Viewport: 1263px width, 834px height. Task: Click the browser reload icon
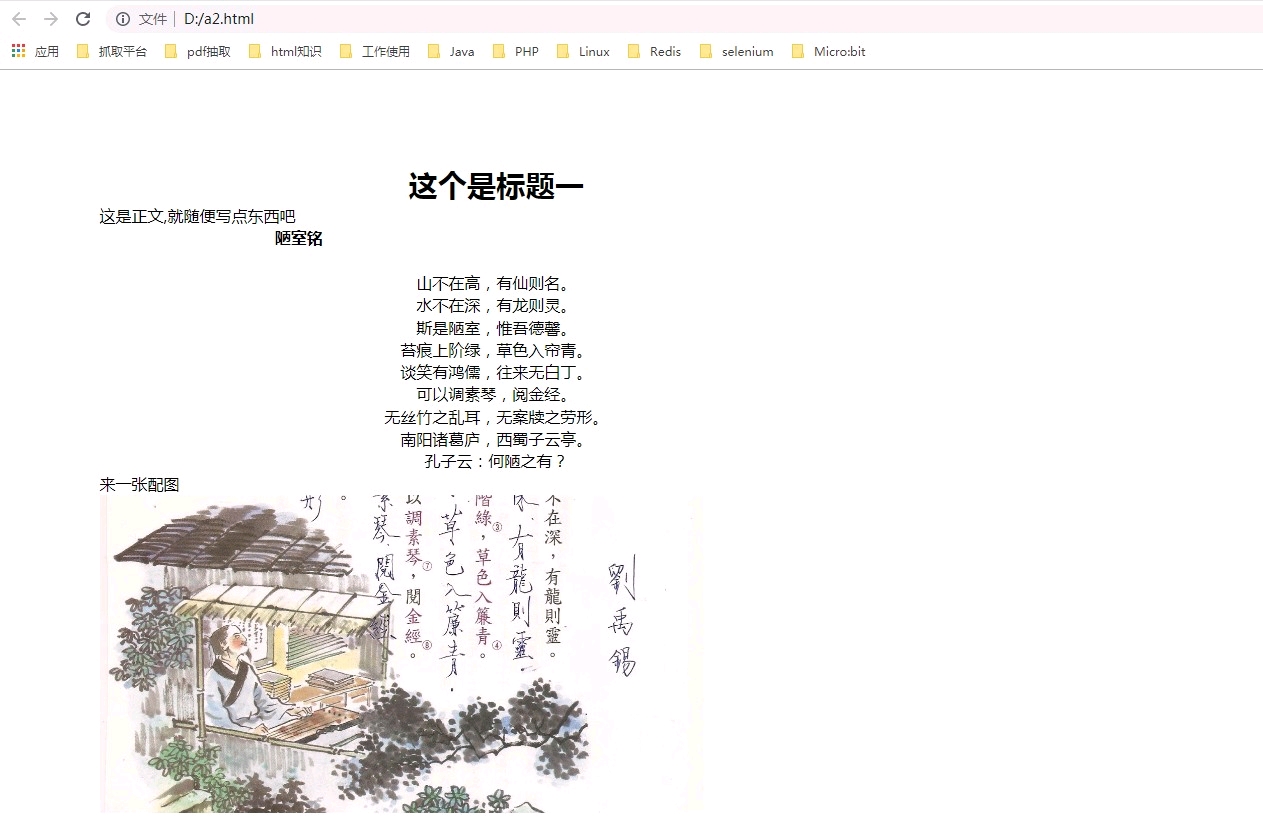[x=83, y=18]
